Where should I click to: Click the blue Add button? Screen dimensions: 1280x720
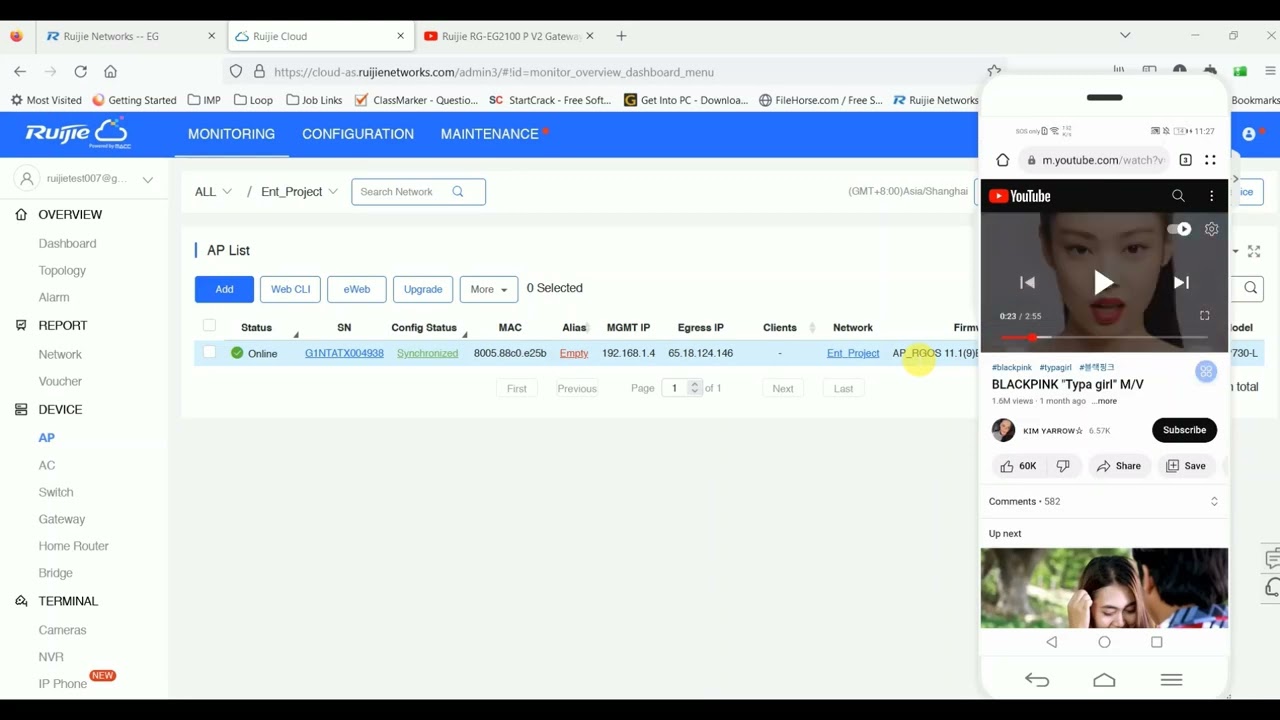(x=224, y=289)
